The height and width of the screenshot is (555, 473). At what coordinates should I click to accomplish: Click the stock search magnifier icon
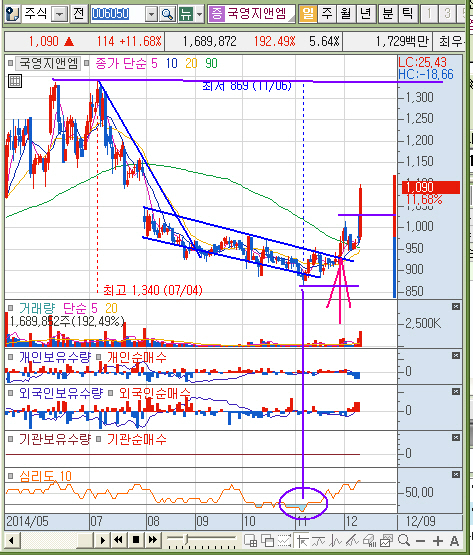(x=167, y=14)
